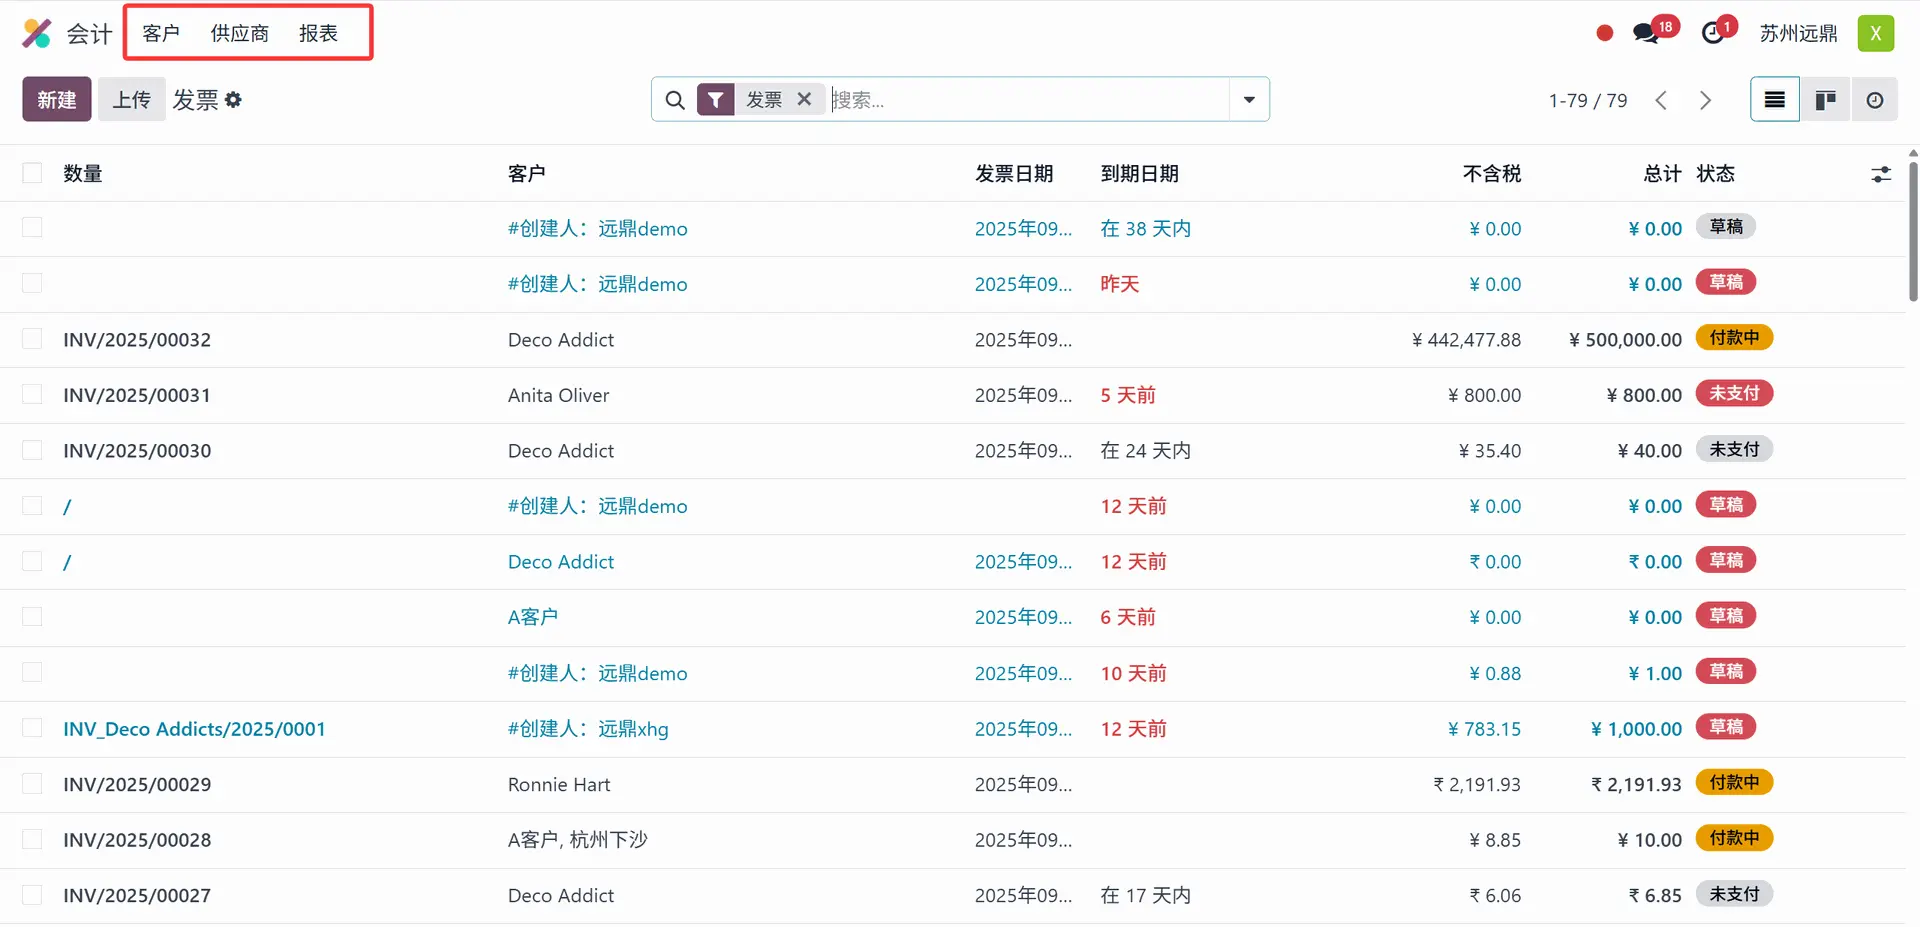Click the invoice settings gear icon
This screenshot has height=927, width=1920.
pos(234,100)
